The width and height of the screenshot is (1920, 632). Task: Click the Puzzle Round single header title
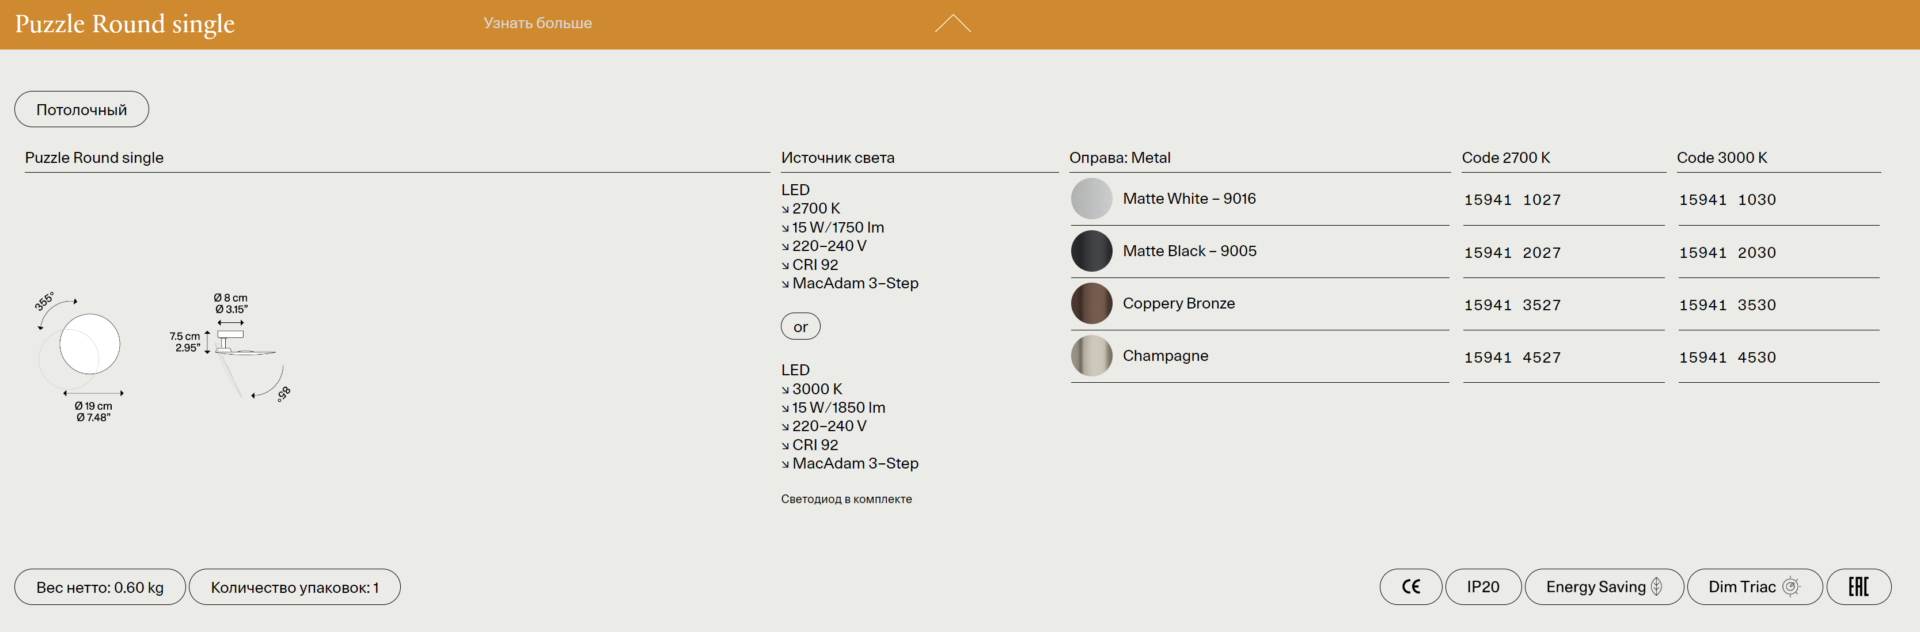(x=125, y=24)
